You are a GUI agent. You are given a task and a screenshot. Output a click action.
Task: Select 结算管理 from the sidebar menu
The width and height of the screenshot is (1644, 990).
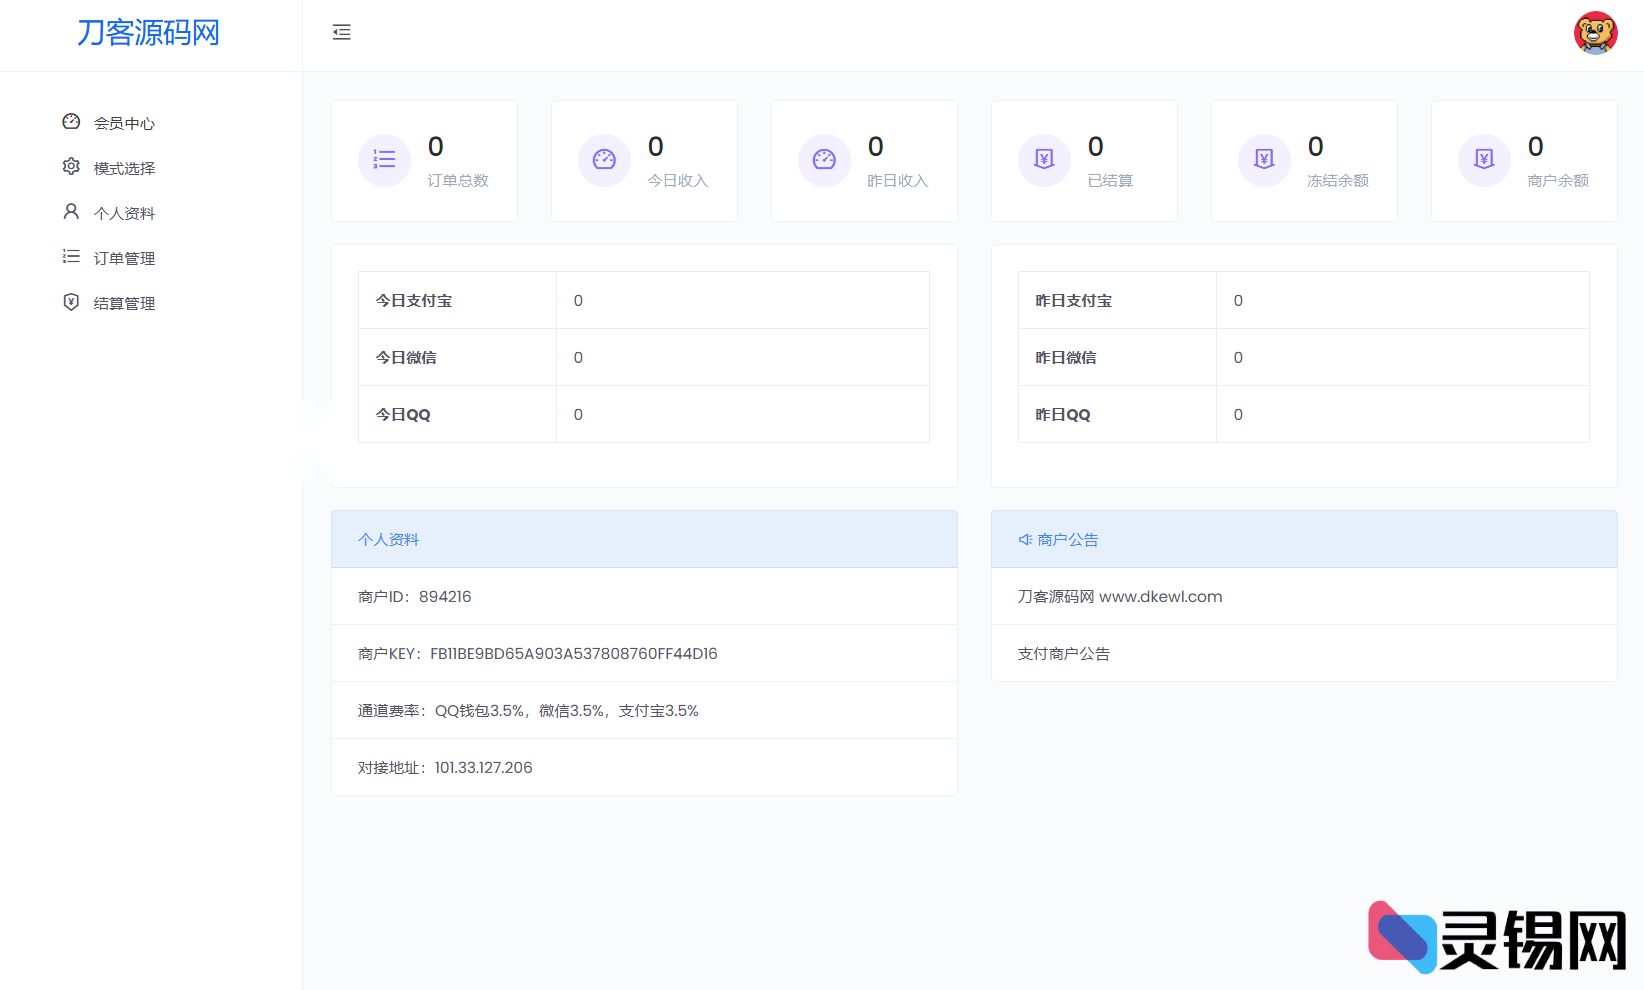click(124, 302)
